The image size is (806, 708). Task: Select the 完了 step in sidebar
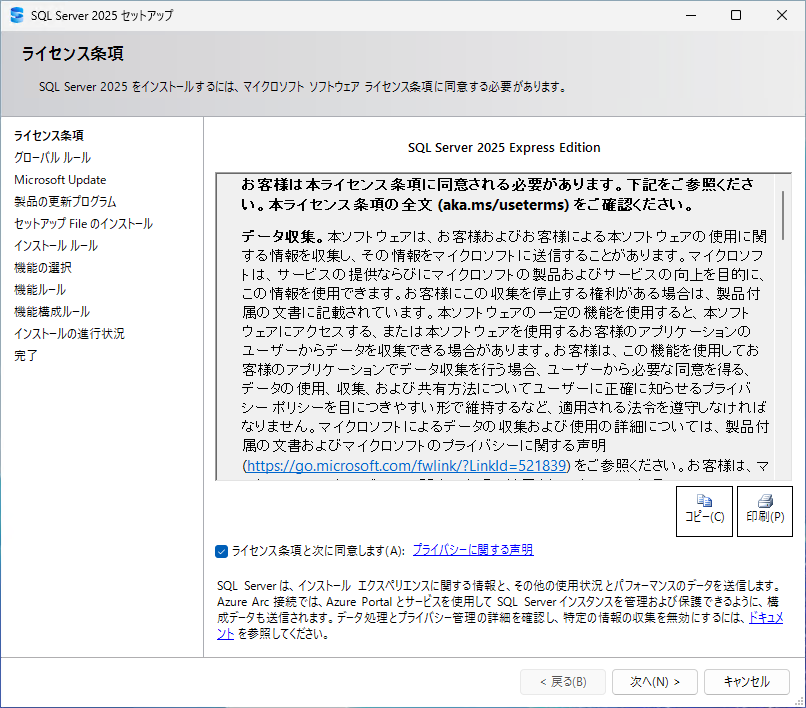coord(26,356)
